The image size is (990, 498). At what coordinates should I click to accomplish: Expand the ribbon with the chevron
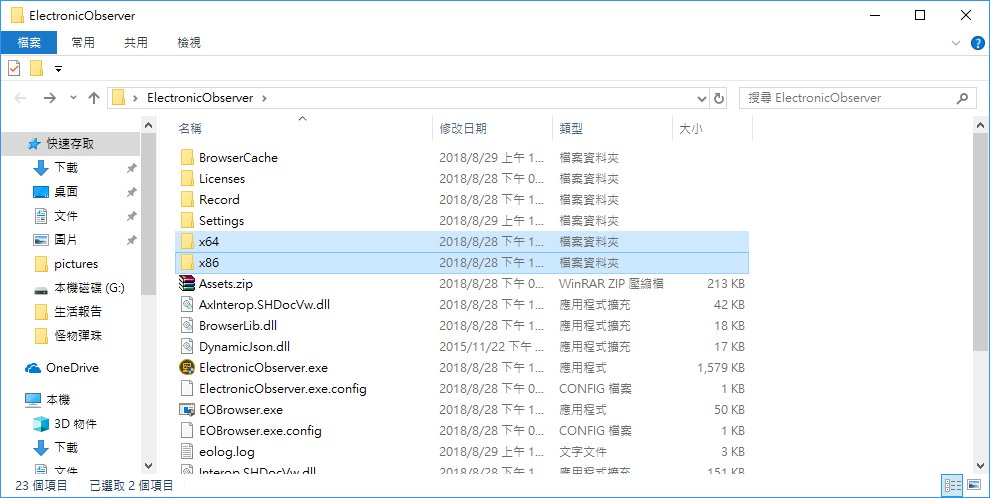pos(956,43)
